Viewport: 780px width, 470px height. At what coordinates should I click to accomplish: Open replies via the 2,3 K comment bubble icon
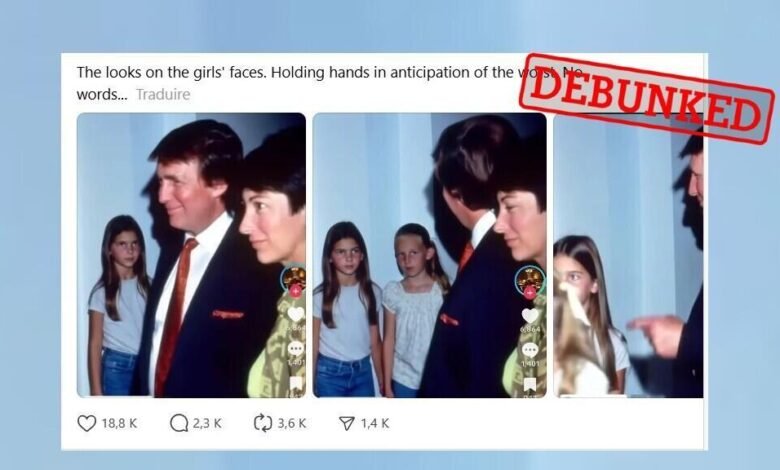179,423
